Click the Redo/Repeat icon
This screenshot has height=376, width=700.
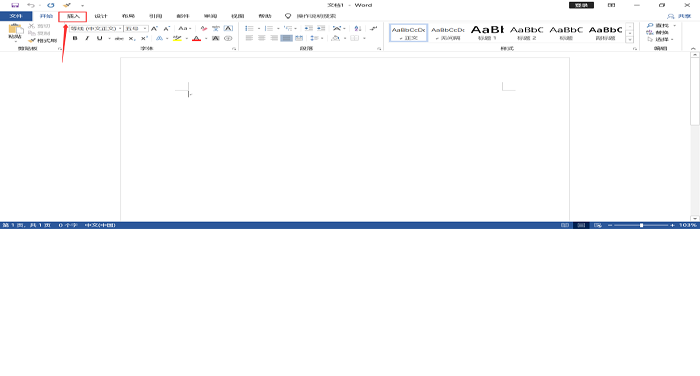point(51,5)
